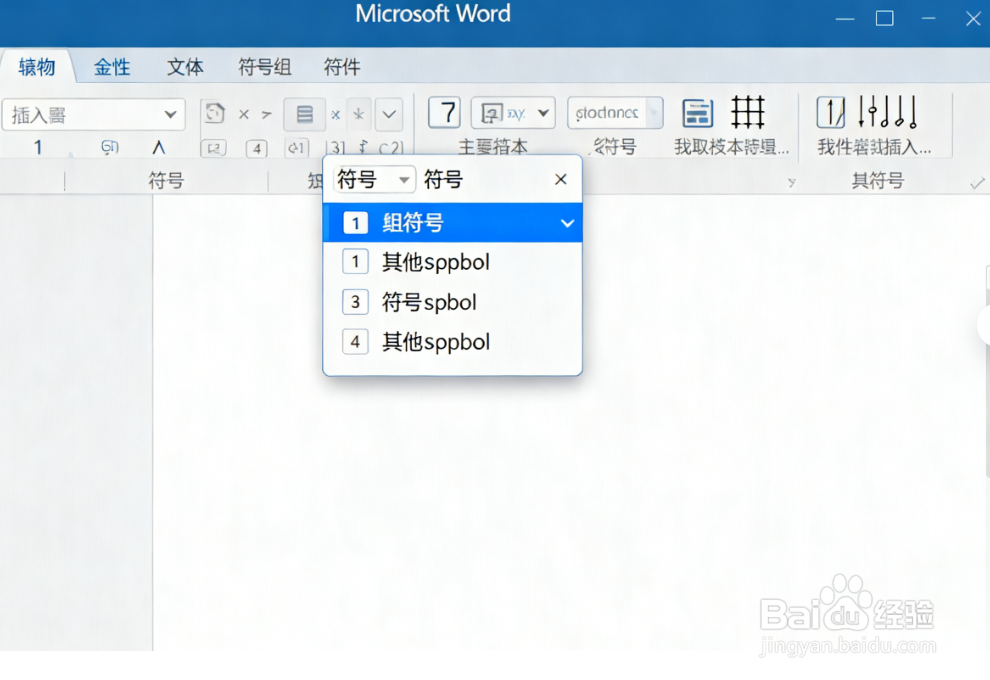Viewport: 990px width, 680px height.
Task: Click the A caret icon in the ribbon's second row
Action: click(158, 148)
